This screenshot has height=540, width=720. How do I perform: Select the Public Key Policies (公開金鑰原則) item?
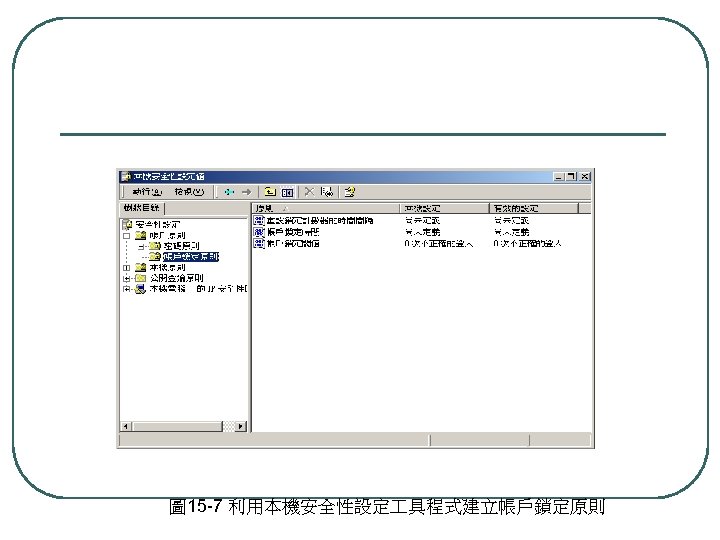[x=176, y=278]
